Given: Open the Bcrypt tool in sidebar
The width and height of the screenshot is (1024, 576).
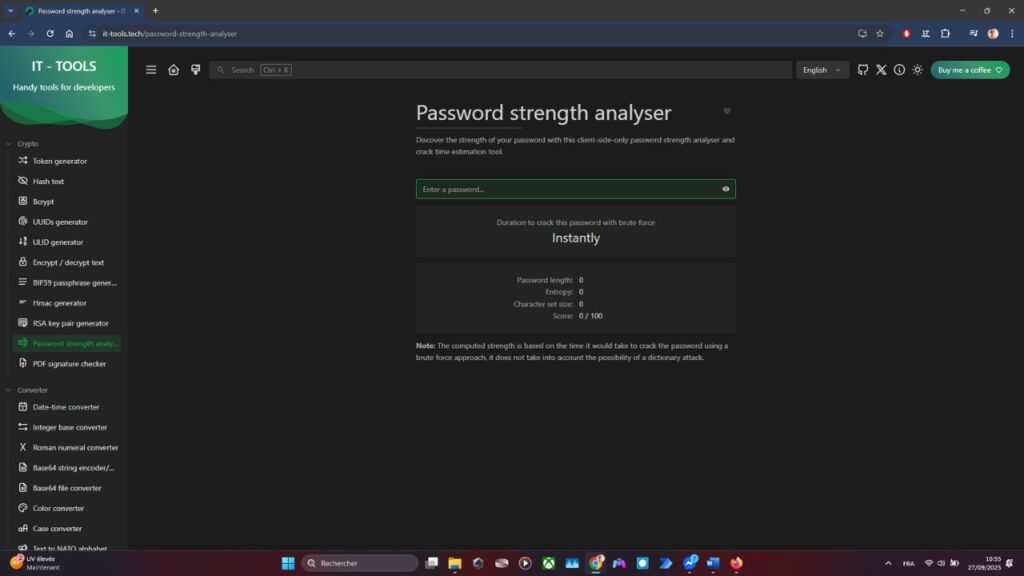Looking at the screenshot, I should 43,201.
